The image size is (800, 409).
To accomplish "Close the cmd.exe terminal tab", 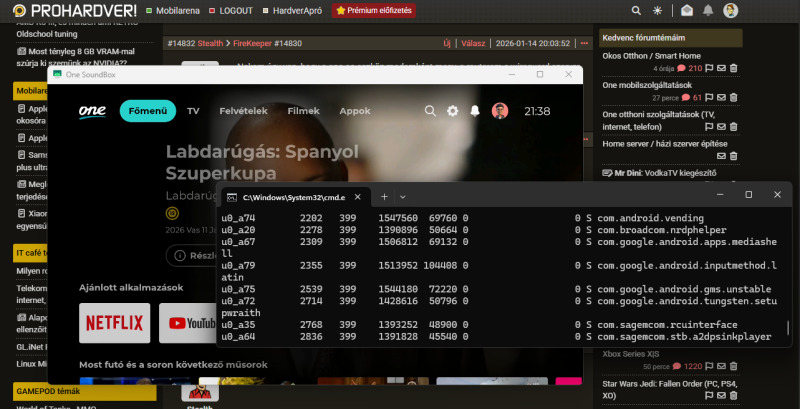I will pyautogui.click(x=358, y=197).
